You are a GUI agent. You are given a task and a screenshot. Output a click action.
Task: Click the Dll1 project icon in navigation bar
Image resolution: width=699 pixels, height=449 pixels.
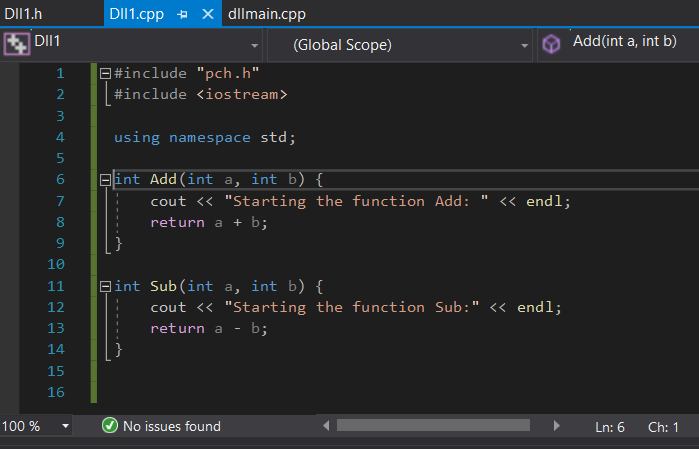16,45
